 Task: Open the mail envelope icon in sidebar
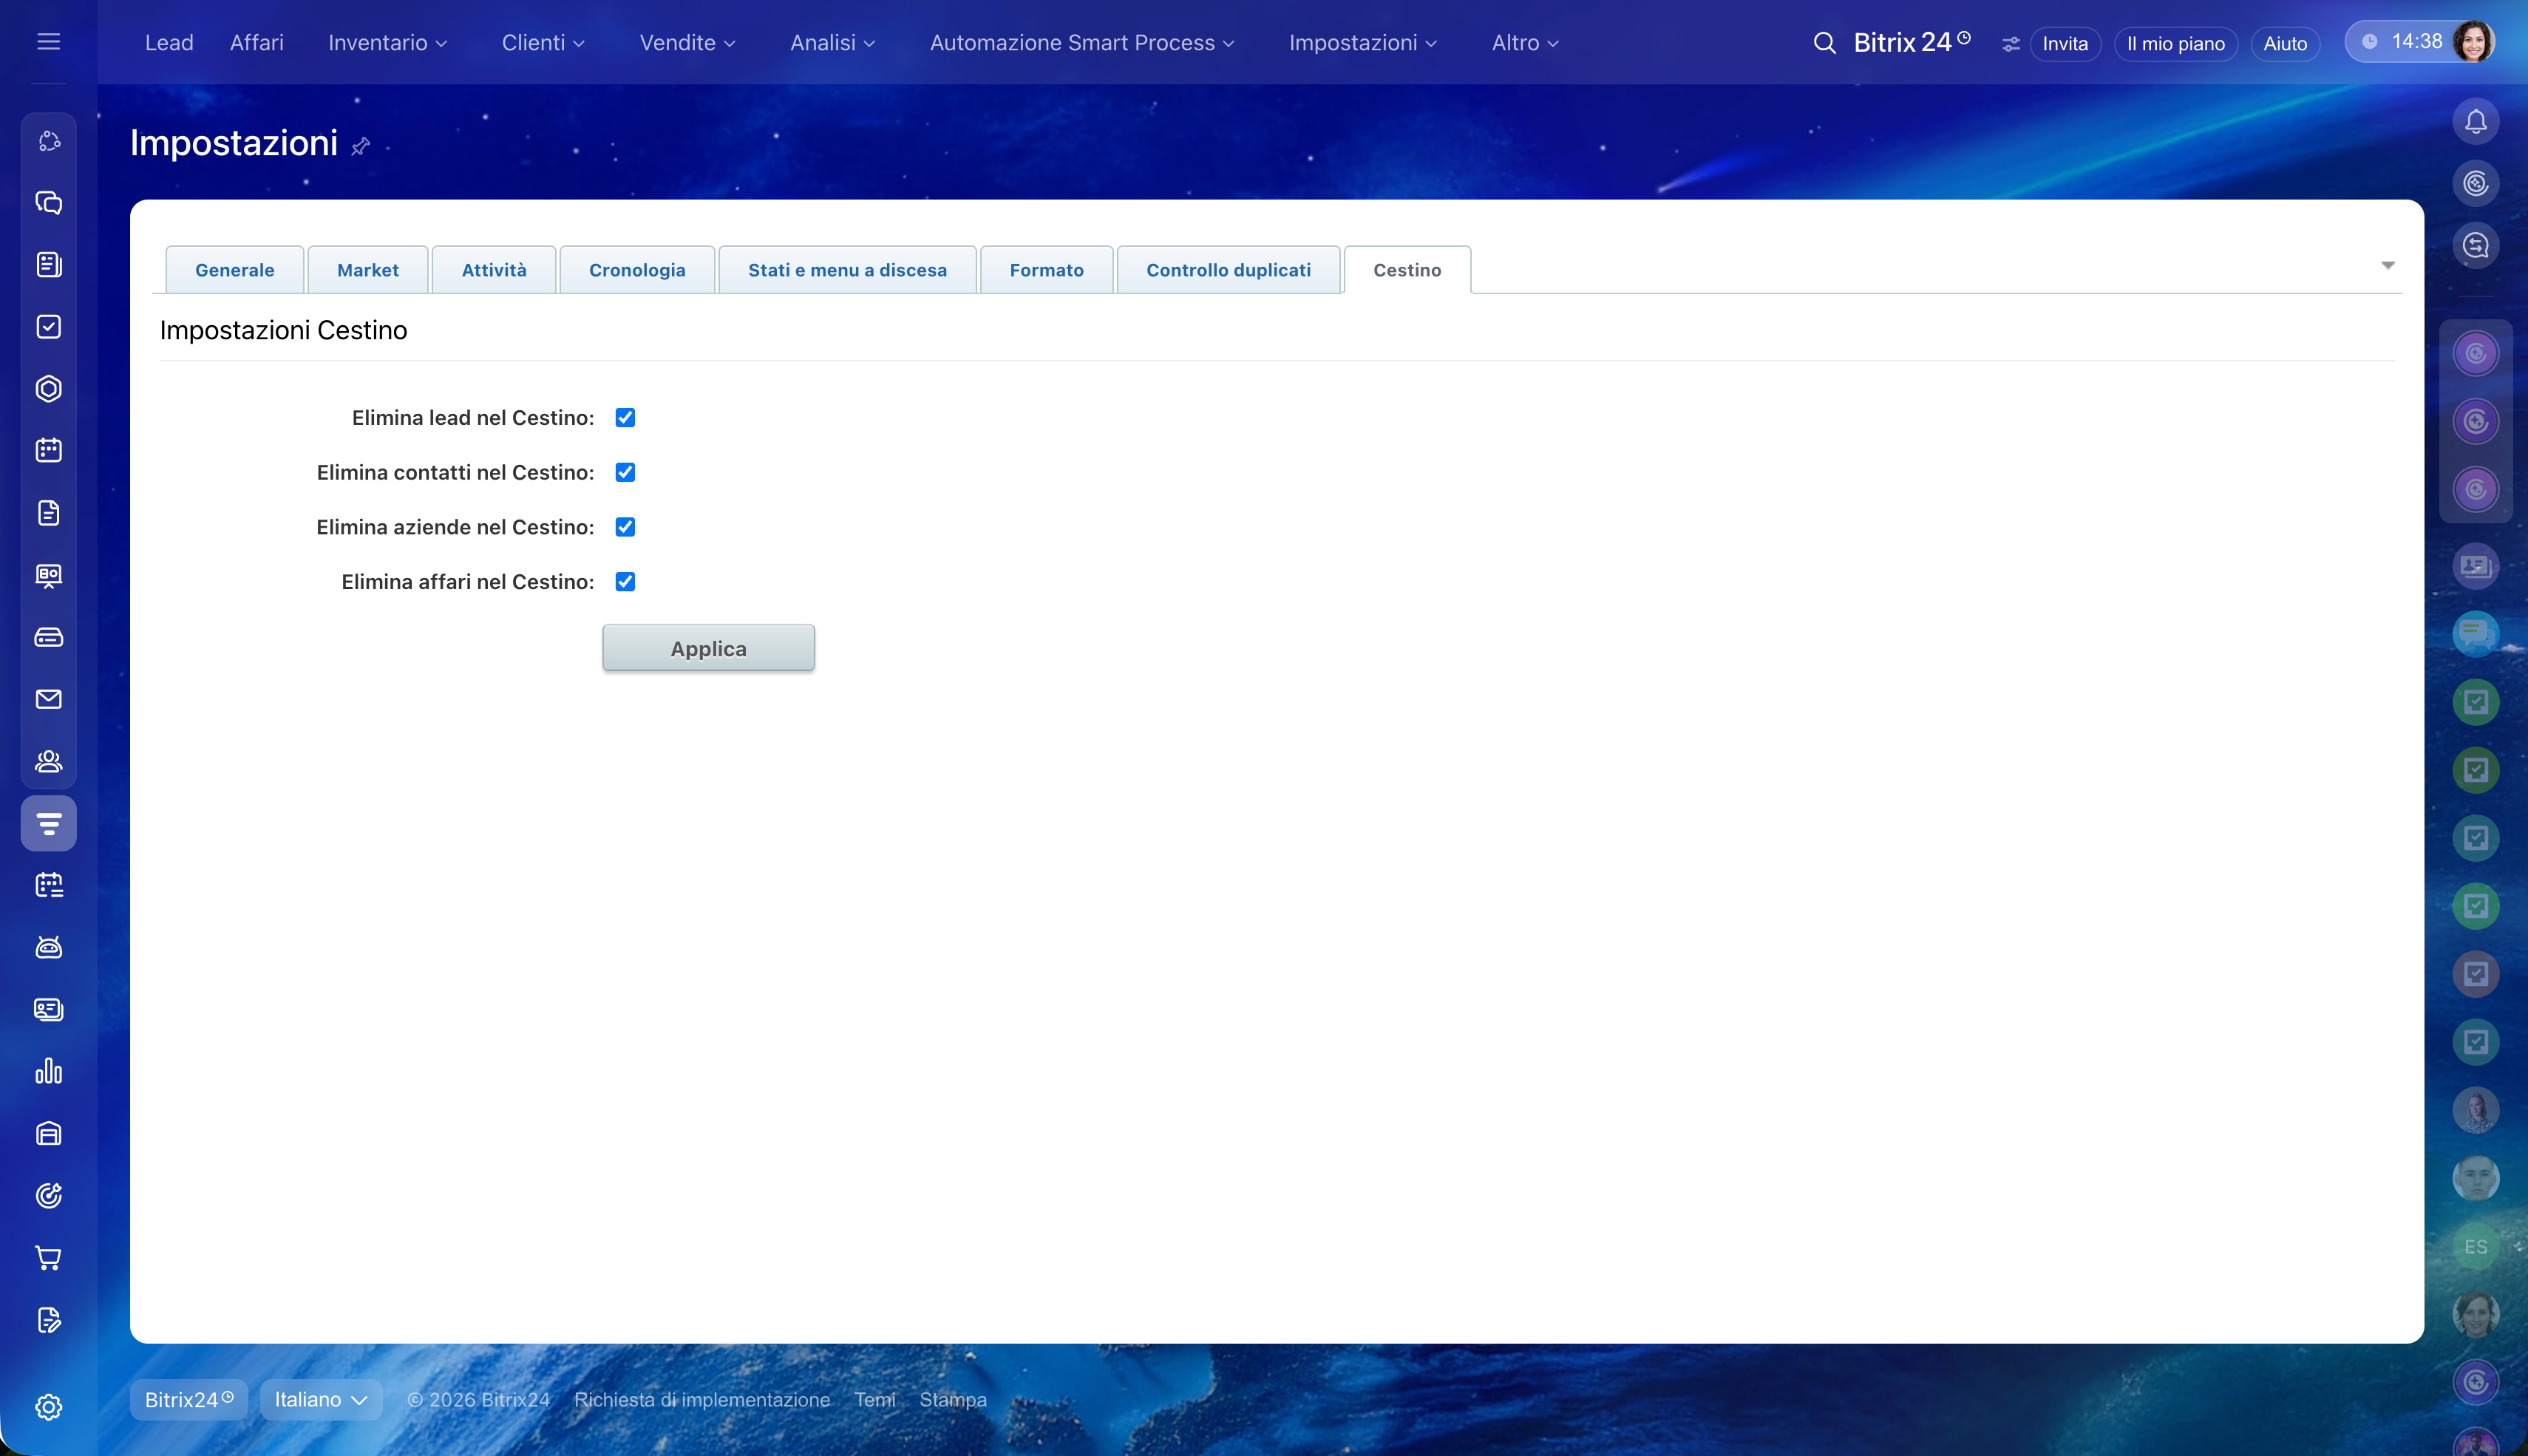48,699
